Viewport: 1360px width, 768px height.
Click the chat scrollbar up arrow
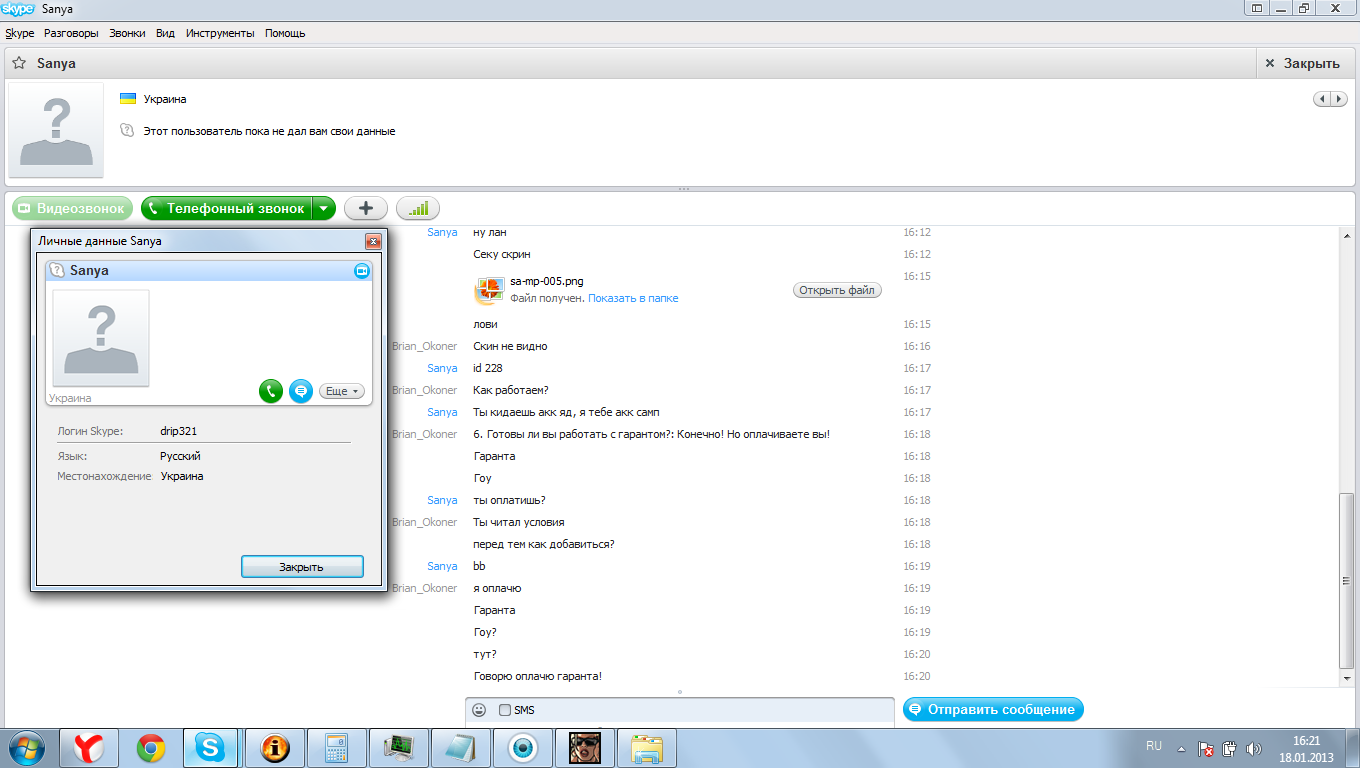coord(1346,234)
